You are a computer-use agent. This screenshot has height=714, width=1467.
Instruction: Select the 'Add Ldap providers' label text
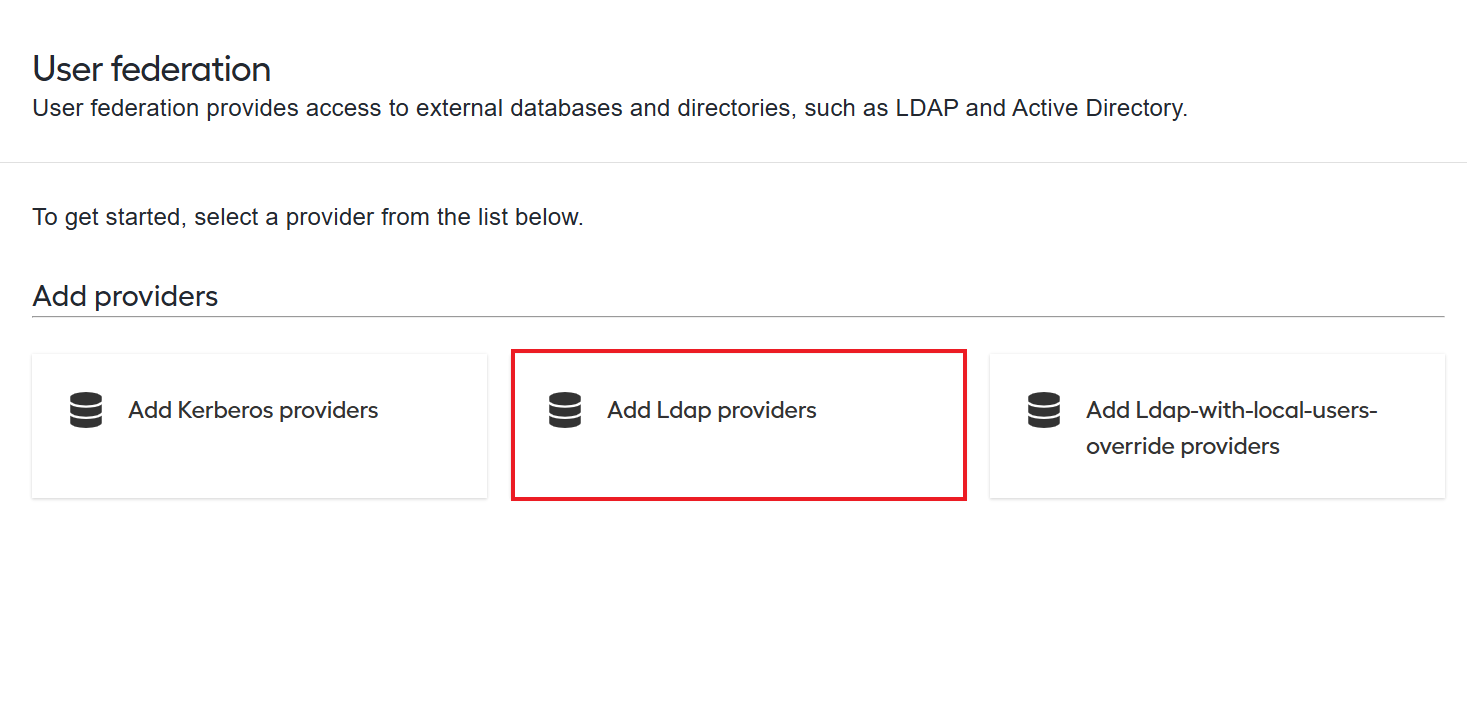pyautogui.click(x=712, y=410)
